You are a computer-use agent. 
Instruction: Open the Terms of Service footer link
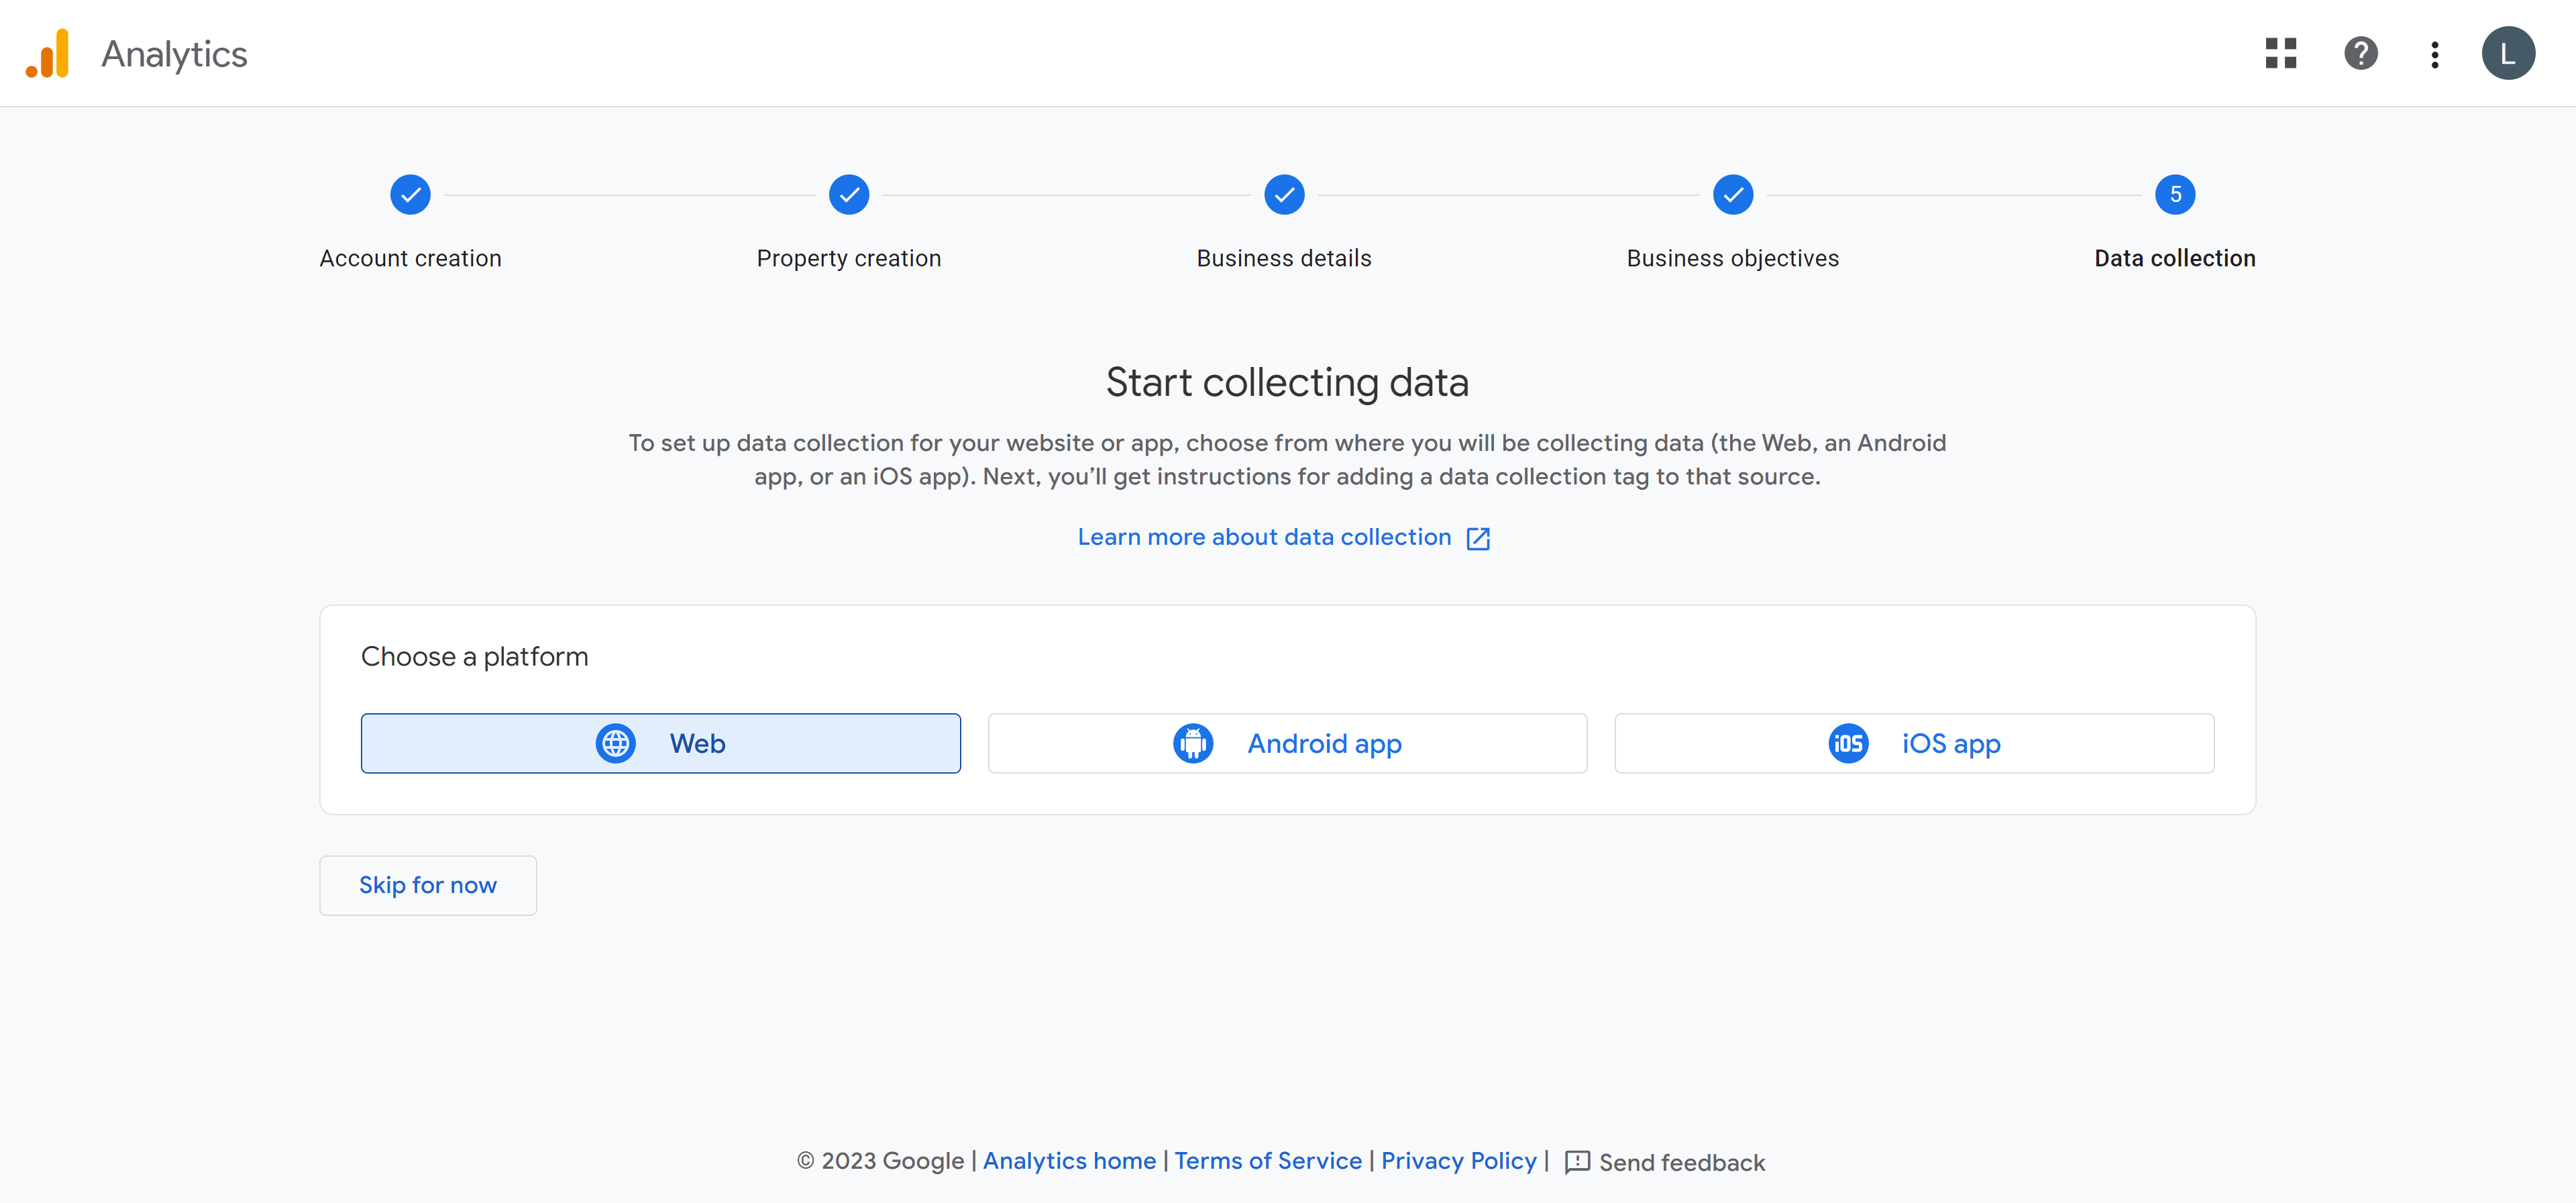pyautogui.click(x=1268, y=1160)
